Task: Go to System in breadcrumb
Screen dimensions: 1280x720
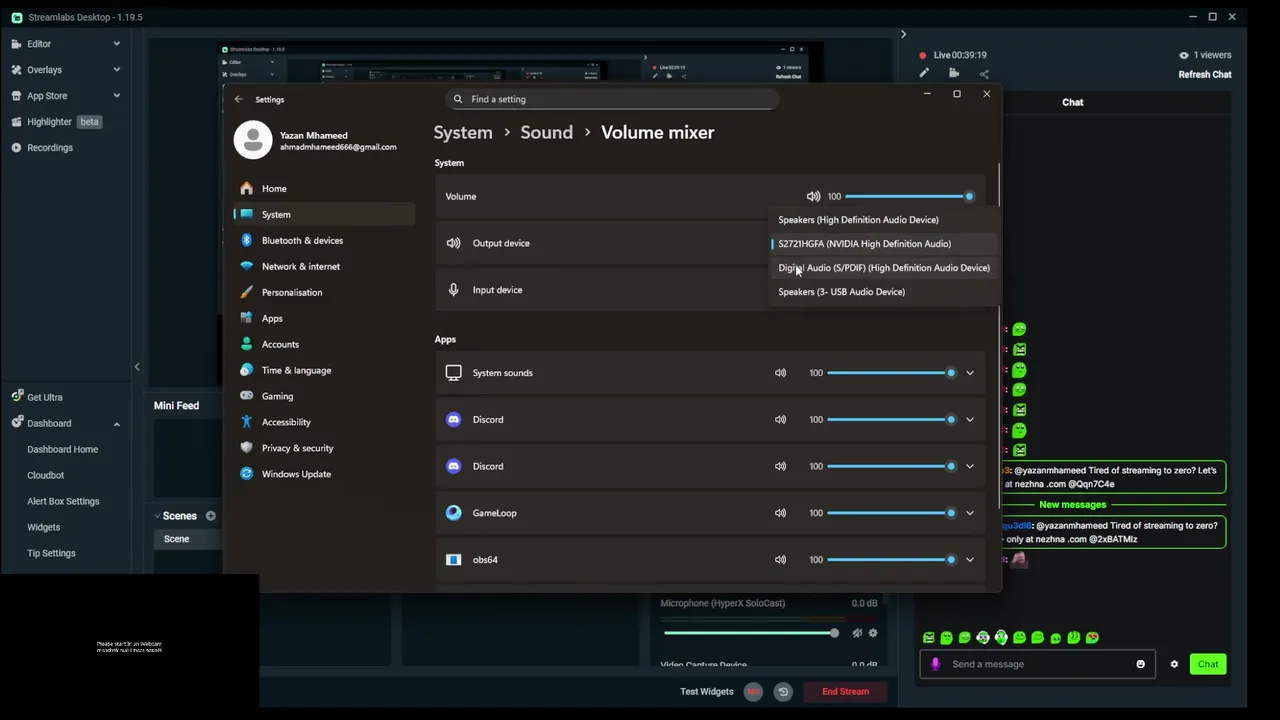Action: [463, 133]
